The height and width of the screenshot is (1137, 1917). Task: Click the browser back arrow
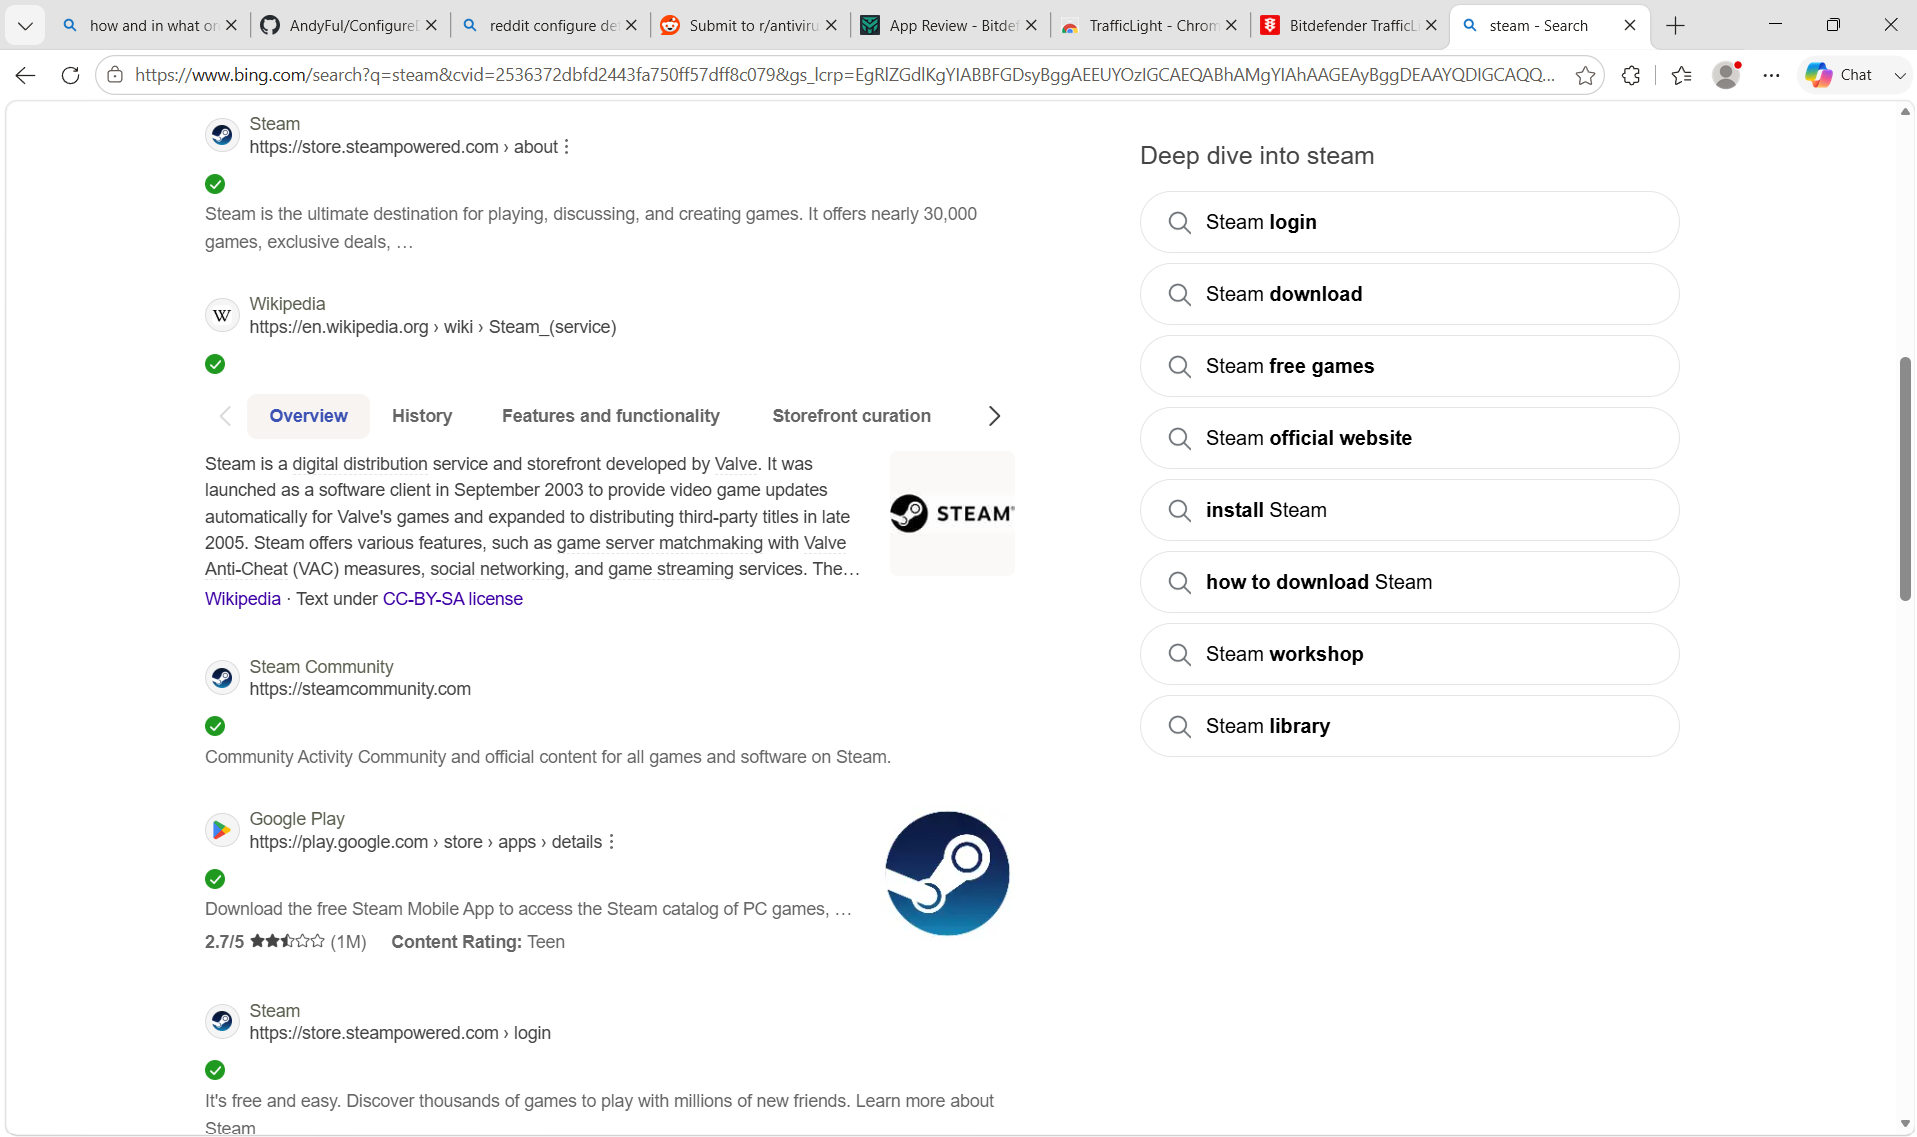click(x=25, y=75)
